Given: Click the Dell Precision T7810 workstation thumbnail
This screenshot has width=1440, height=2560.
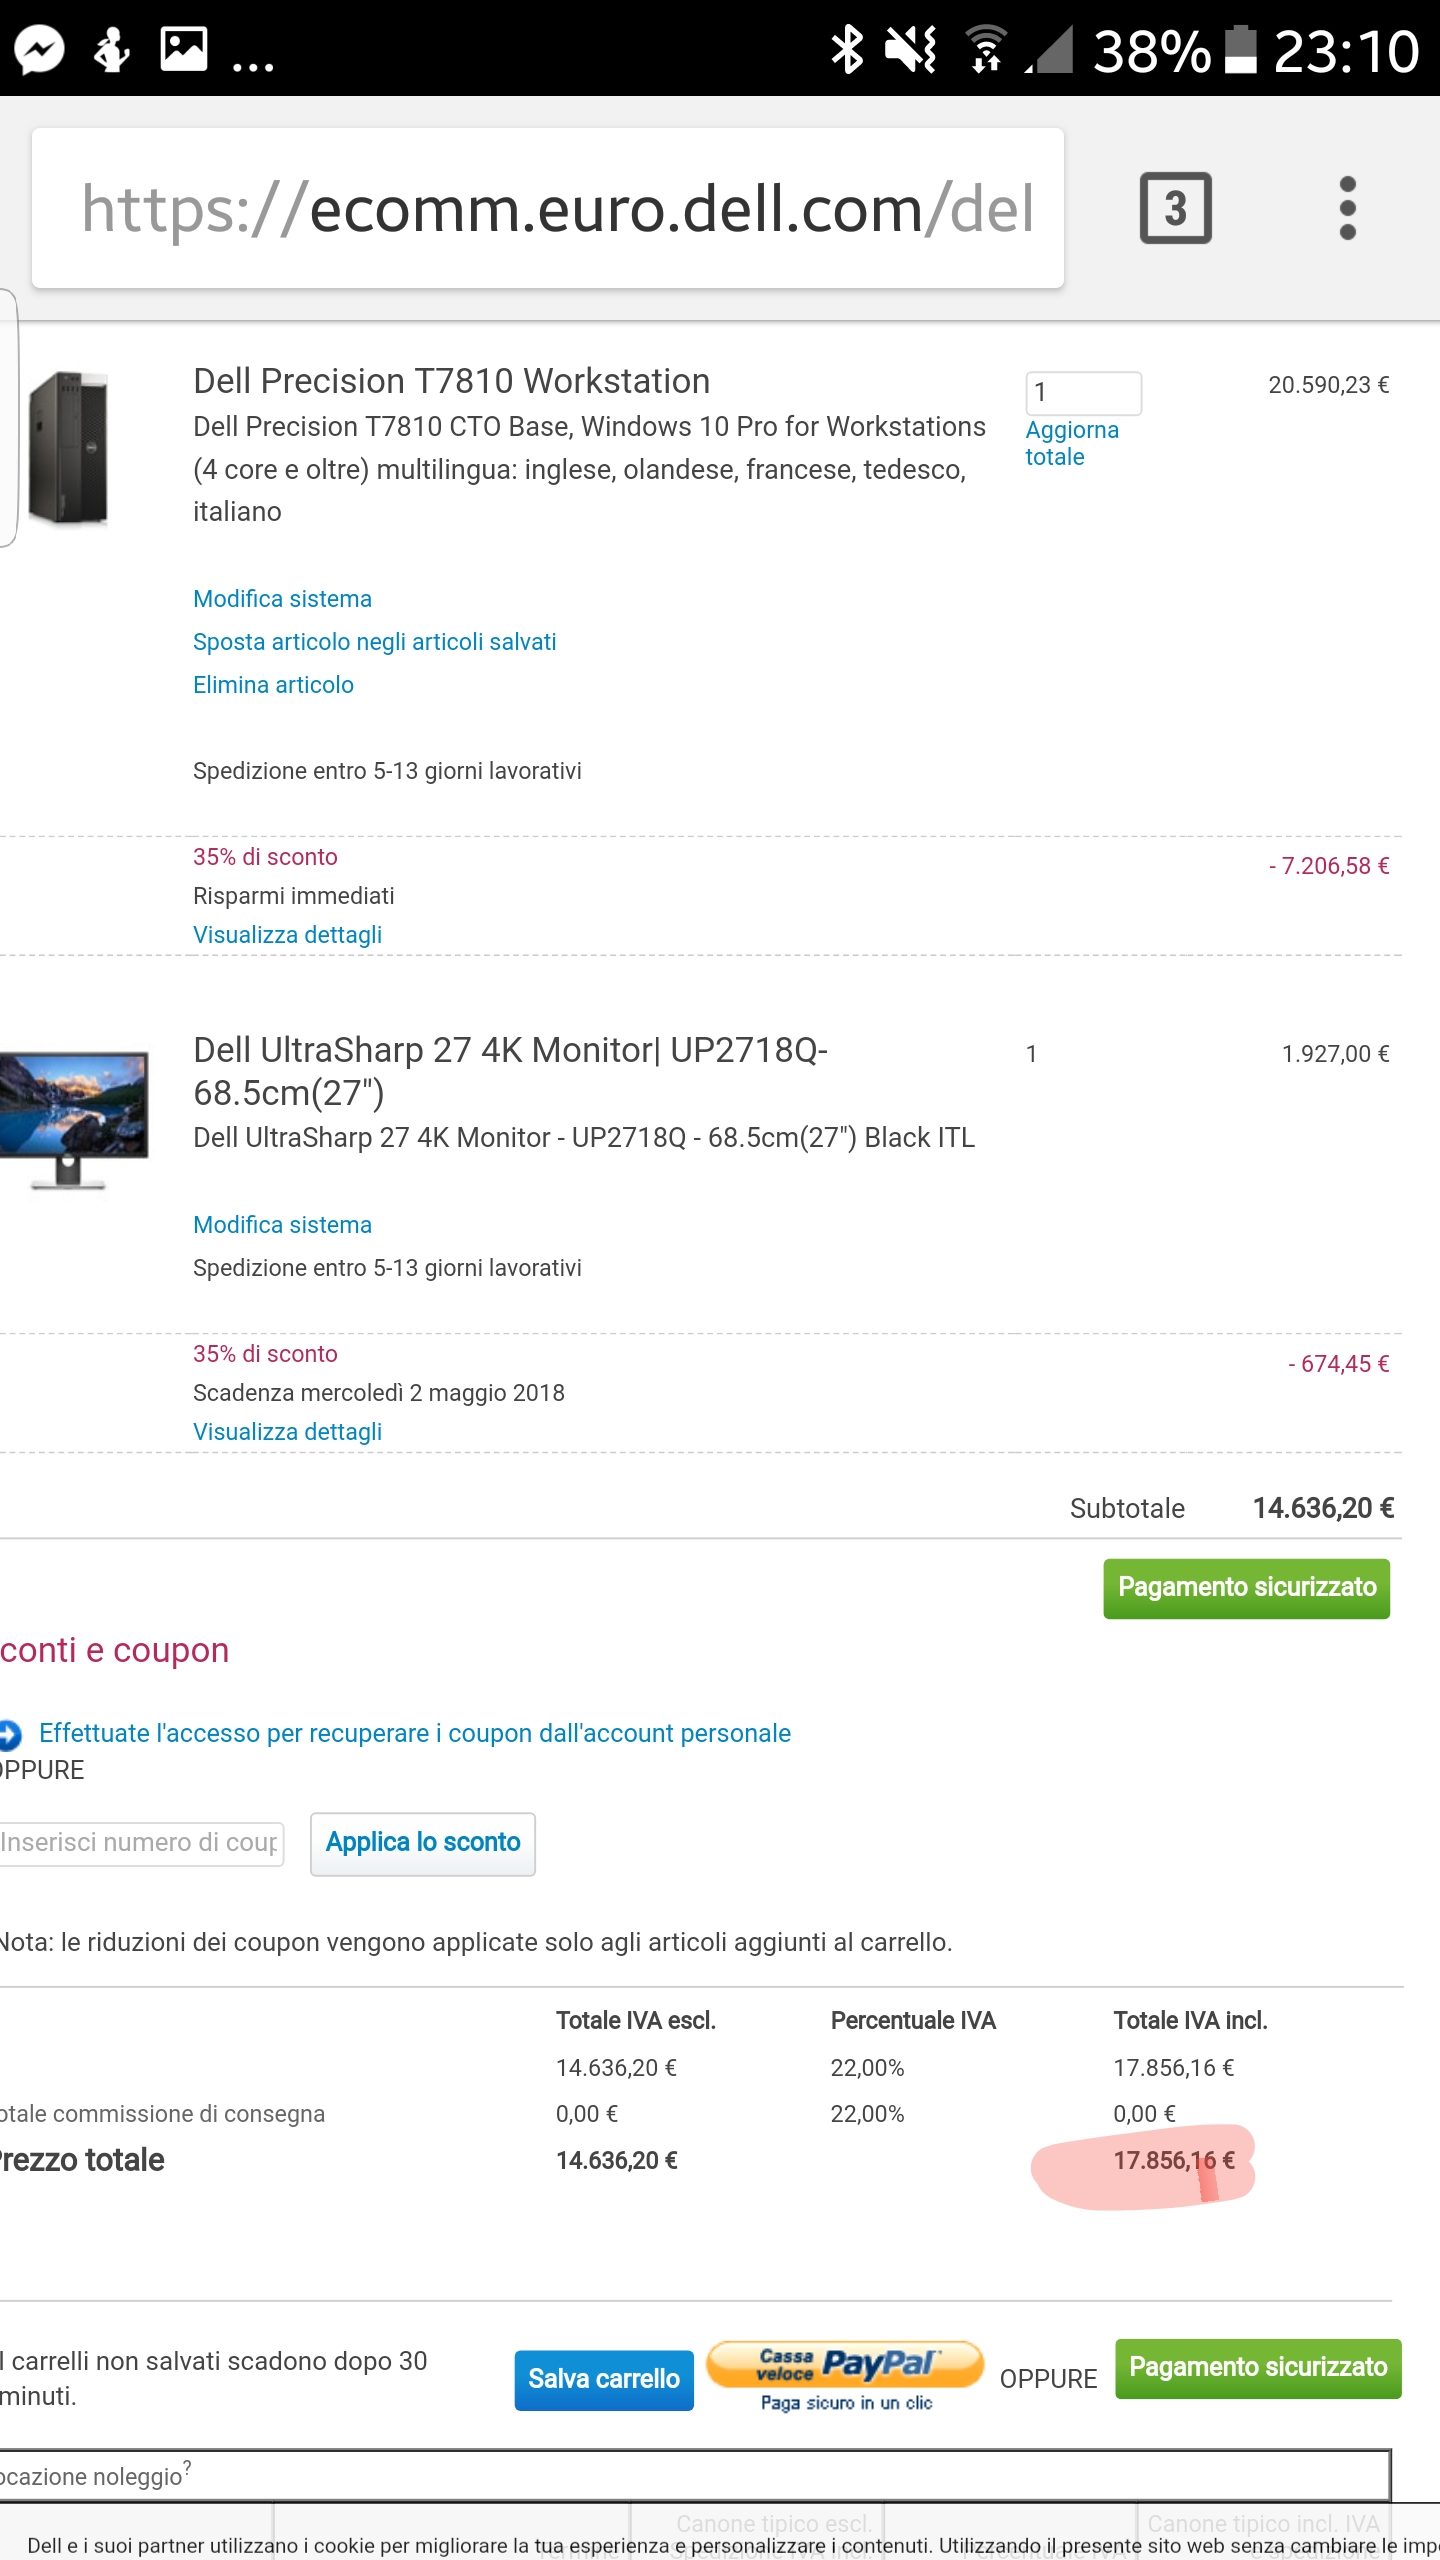Looking at the screenshot, I should 68,448.
